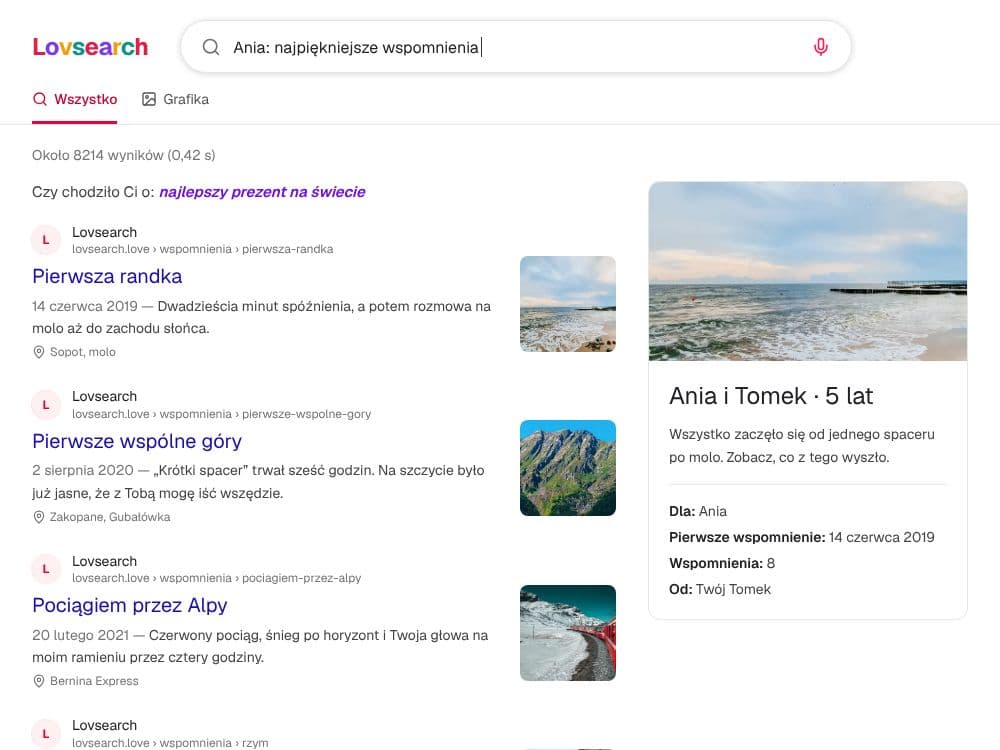Screen dimensions: 1000x750
Task: Click the beach thumbnail for Pierwsza randka
Action: coord(568,304)
